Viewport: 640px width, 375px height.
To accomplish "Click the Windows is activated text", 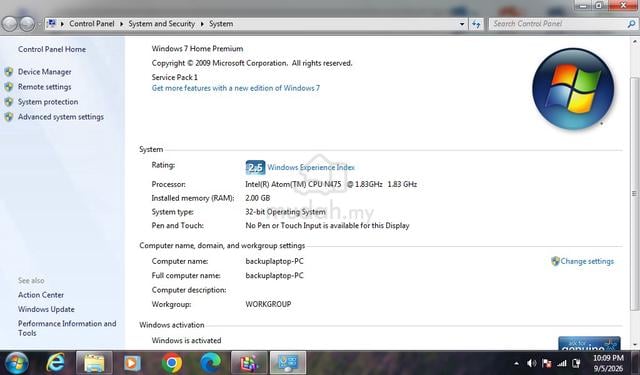I will [x=187, y=340].
